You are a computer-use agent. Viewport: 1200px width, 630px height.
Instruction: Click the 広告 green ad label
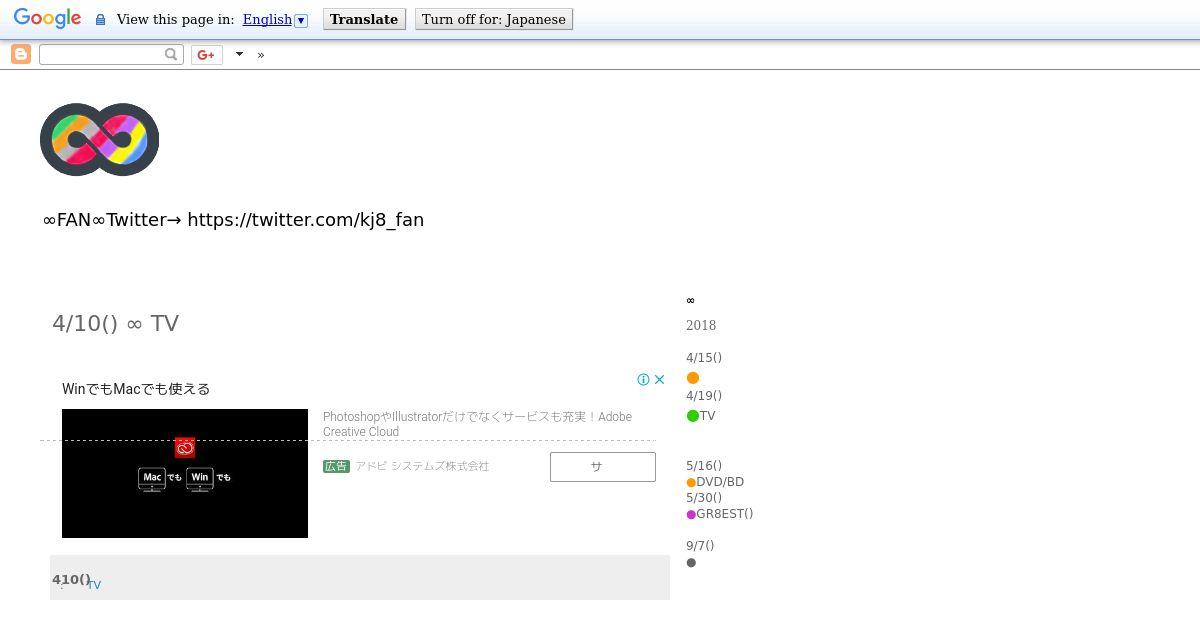(336, 466)
